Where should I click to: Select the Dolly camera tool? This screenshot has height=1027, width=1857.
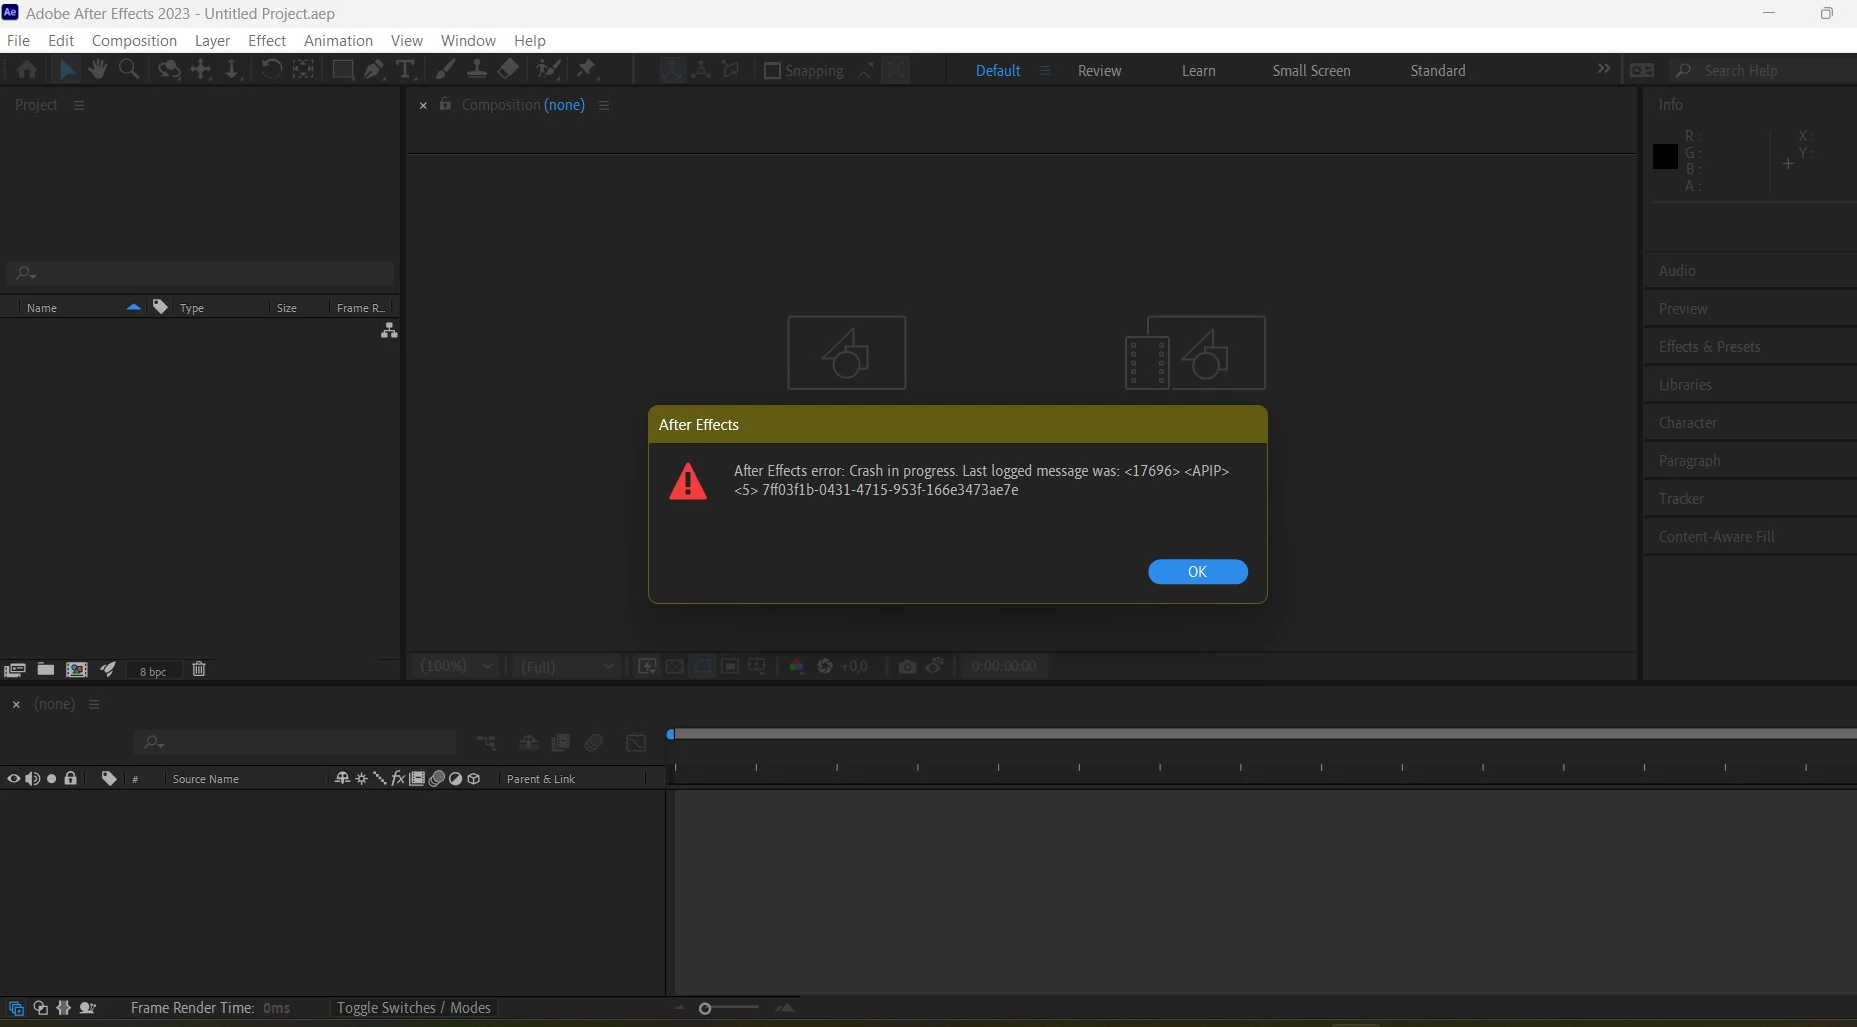point(232,69)
